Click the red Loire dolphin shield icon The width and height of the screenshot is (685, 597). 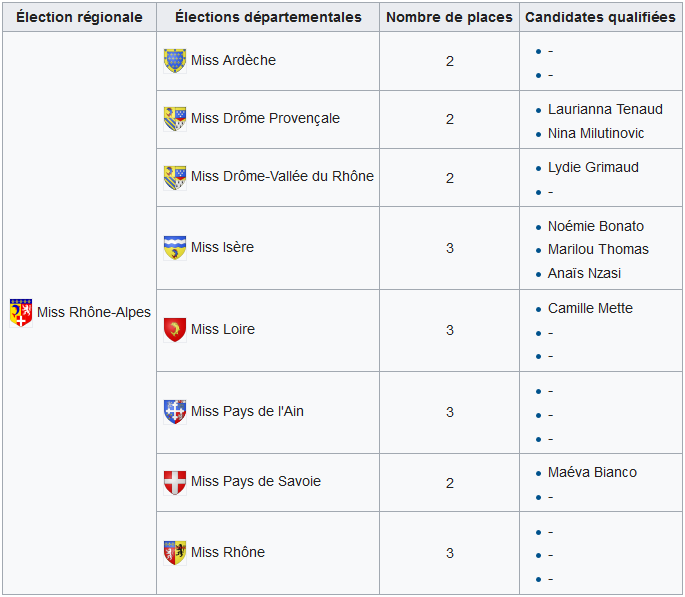click(x=175, y=330)
